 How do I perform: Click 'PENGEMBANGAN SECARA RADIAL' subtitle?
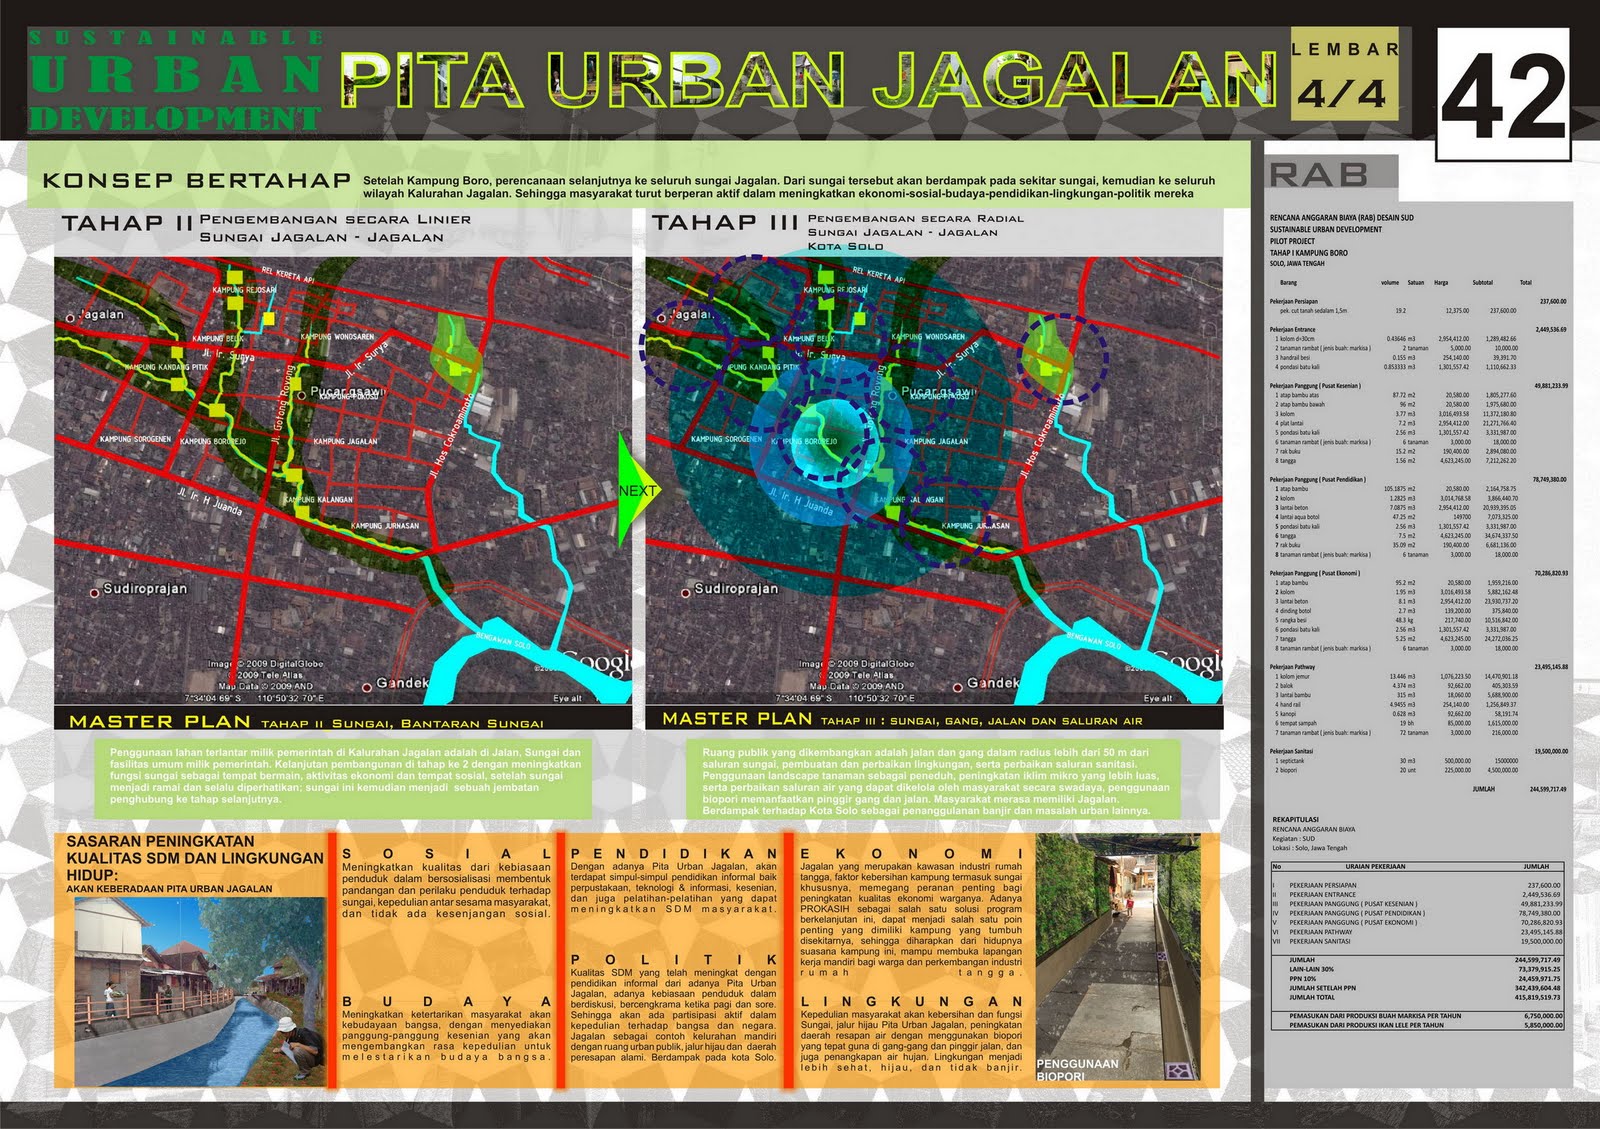[x=916, y=218]
